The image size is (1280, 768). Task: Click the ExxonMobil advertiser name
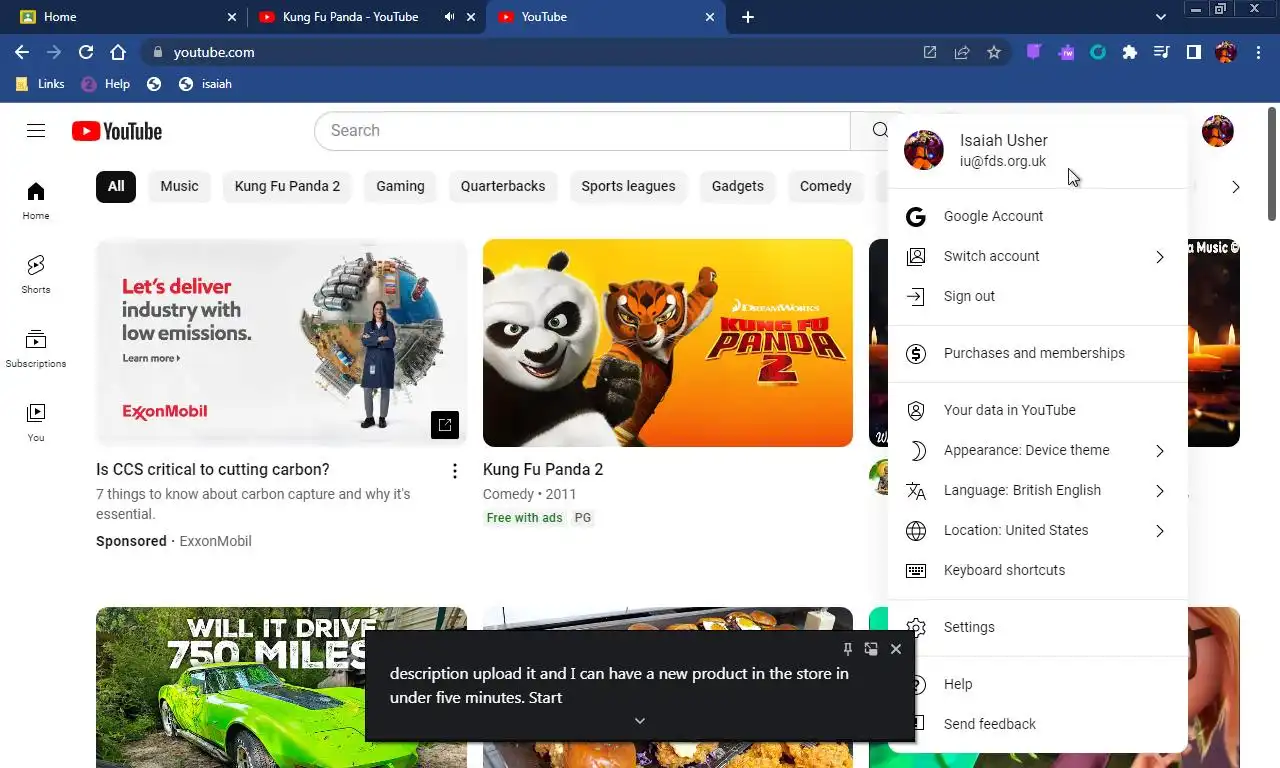coord(215,541)
